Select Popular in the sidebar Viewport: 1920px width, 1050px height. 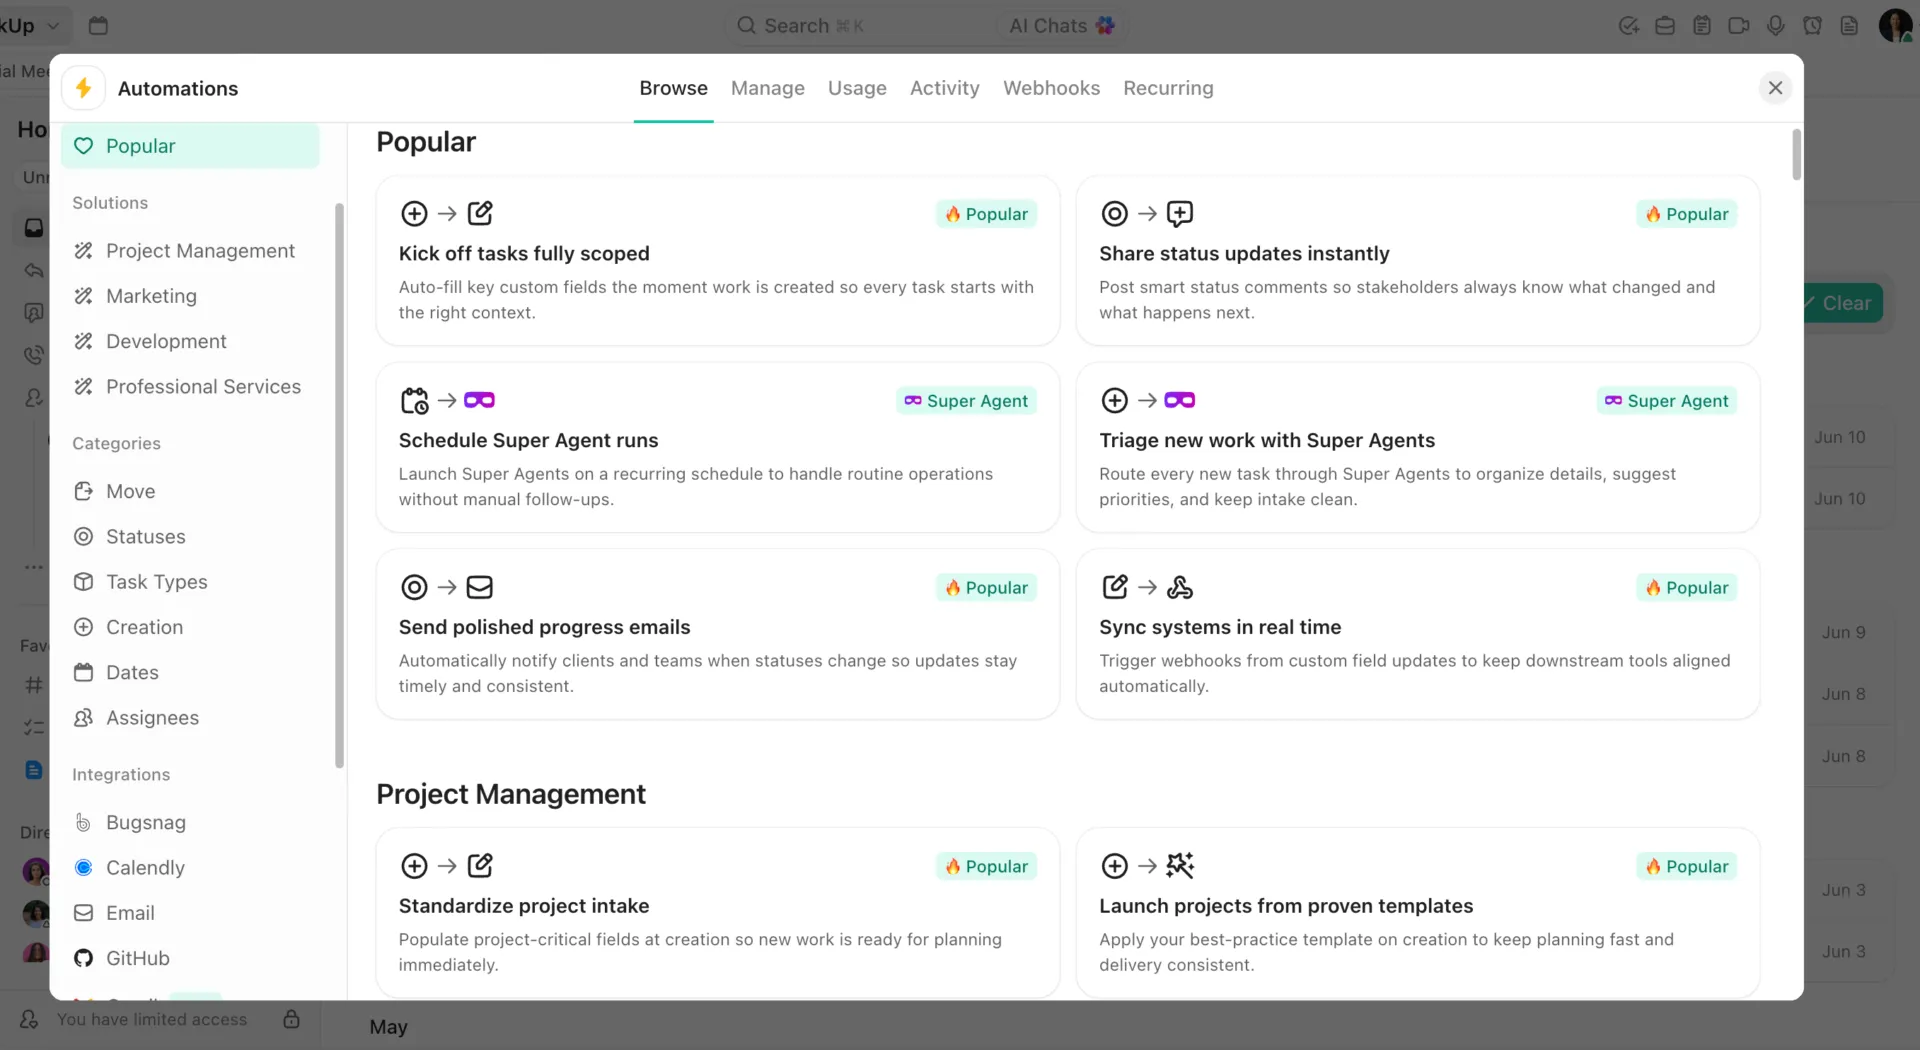(190, 146)
